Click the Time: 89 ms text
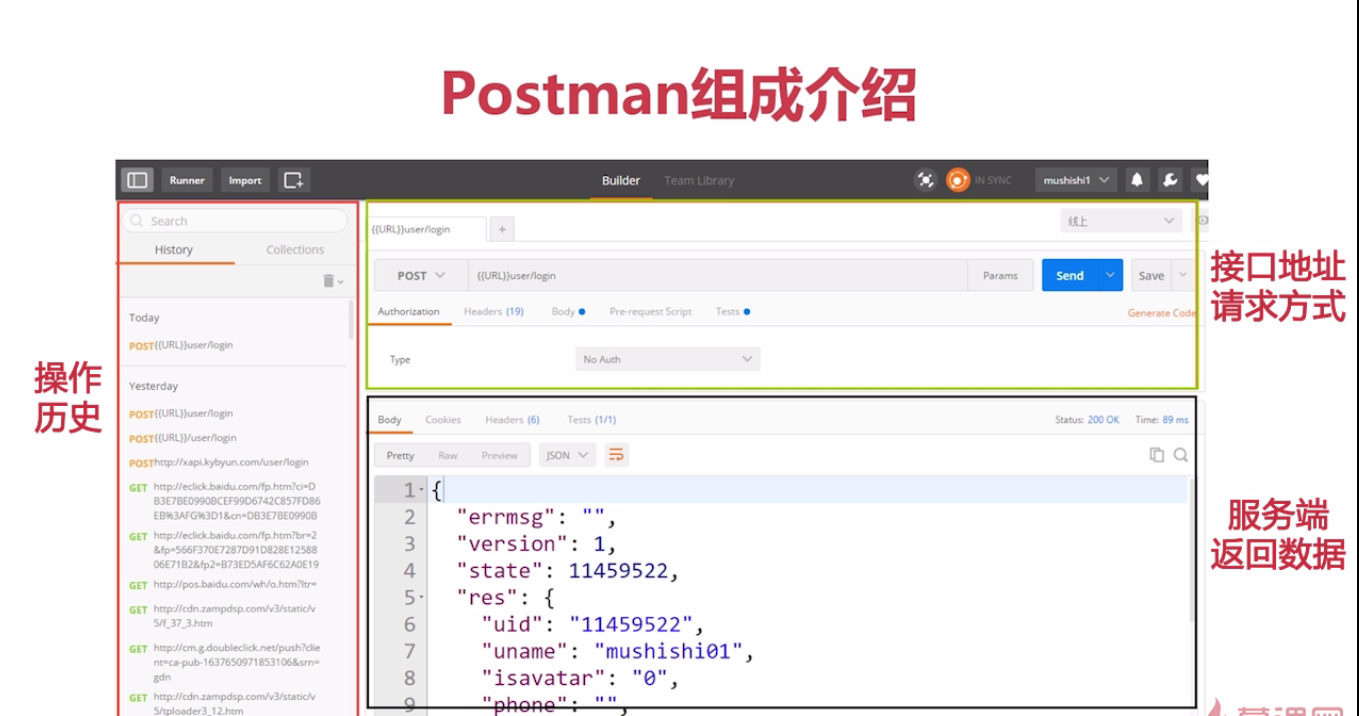Viewport: 1359px width, 716px height. tap(1162, 420)
